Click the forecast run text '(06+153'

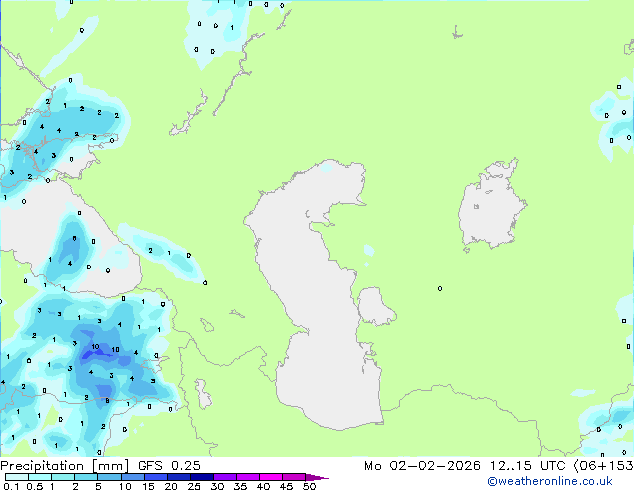[x=604, y=466]
